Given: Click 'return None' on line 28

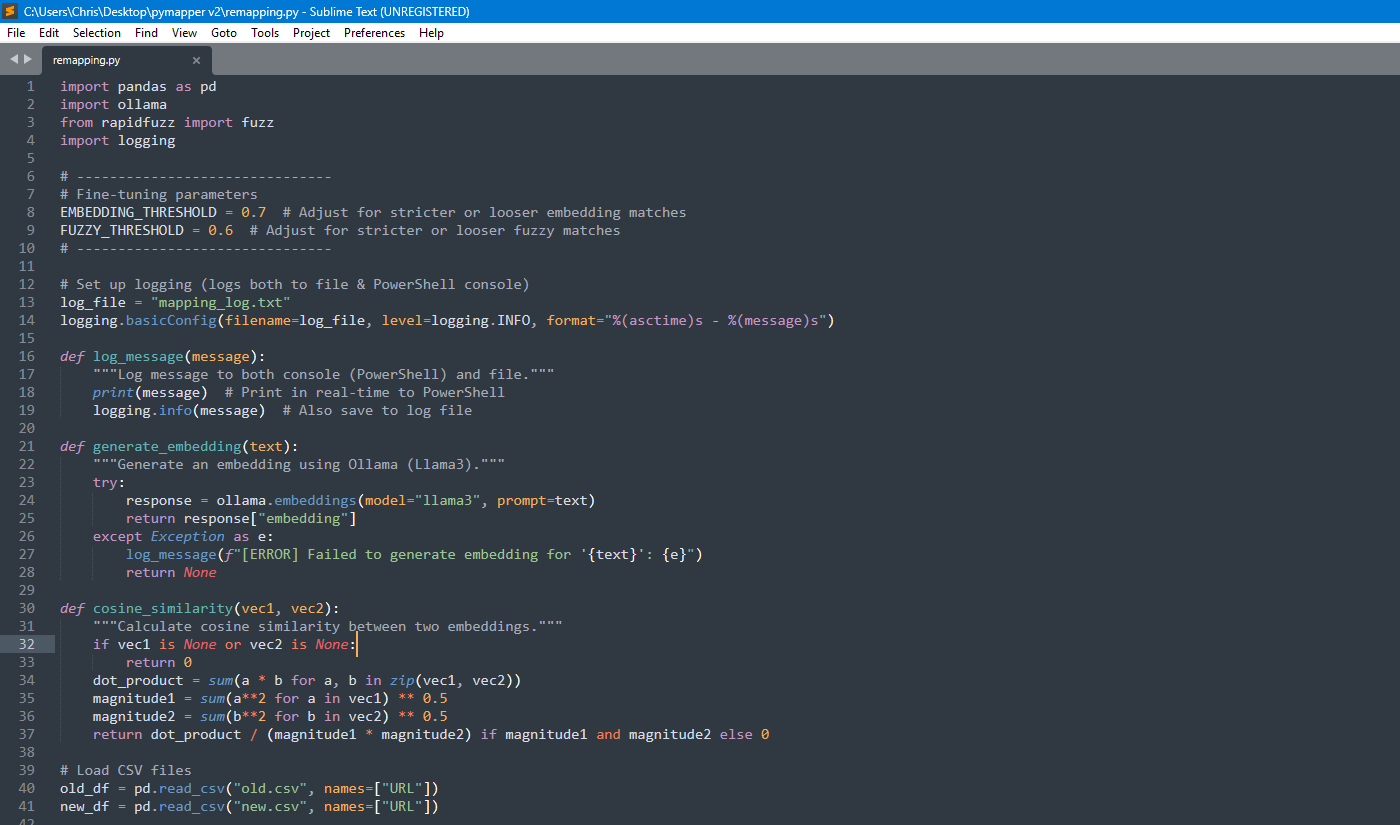Looking at the screenshot, I should (171, 572).
